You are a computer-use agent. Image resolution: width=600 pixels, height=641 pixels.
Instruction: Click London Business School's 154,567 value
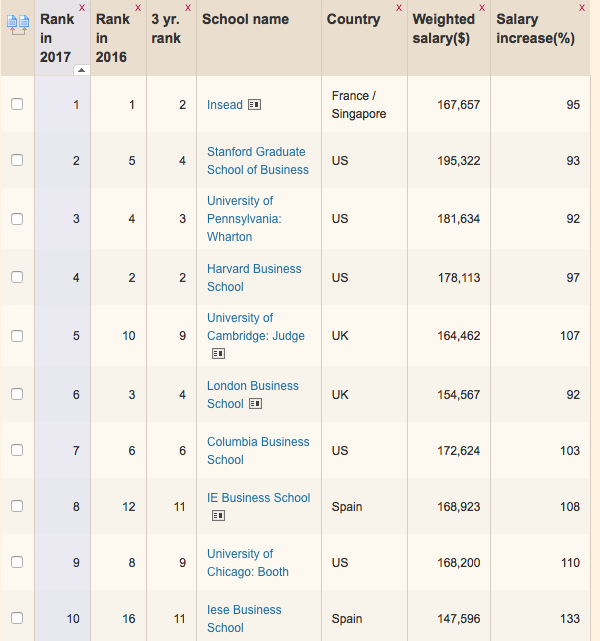click(x=459, y=394)
